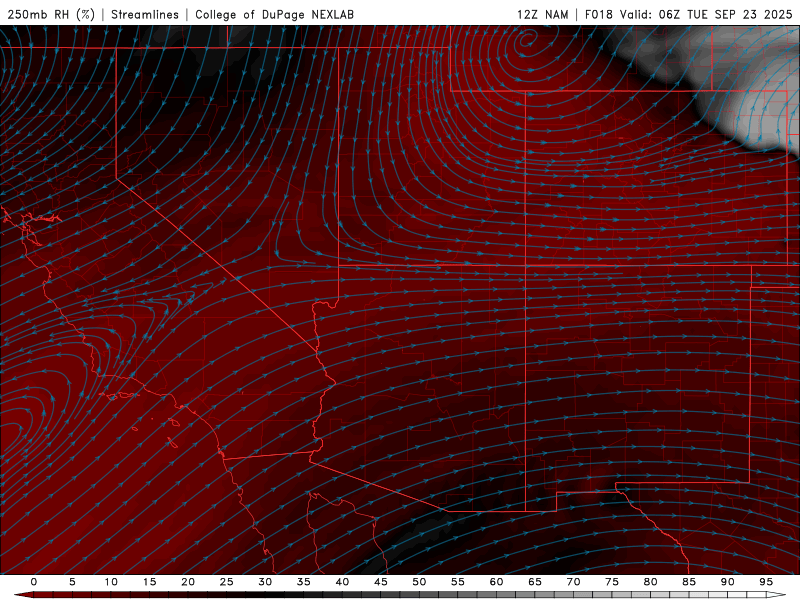Click the "20" value on the color scale
This screenshot has width=800, height=600.
pyautogui.click(x=188, y=582)
